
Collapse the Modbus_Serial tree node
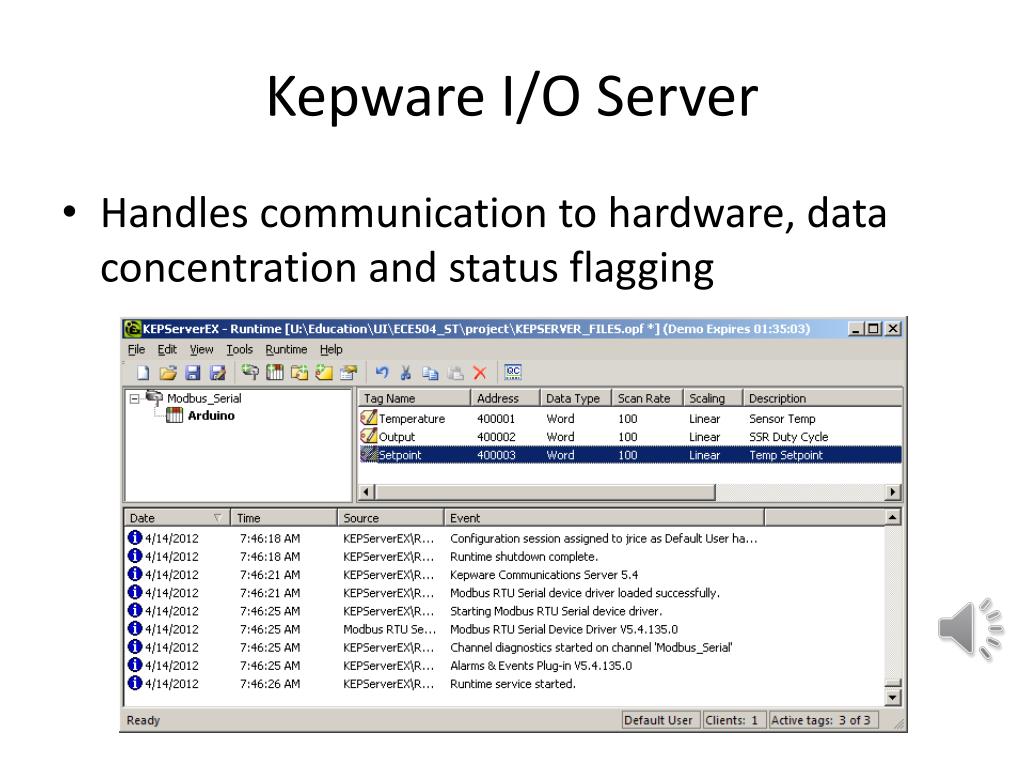pyautogui.click(x=135, y=398)
